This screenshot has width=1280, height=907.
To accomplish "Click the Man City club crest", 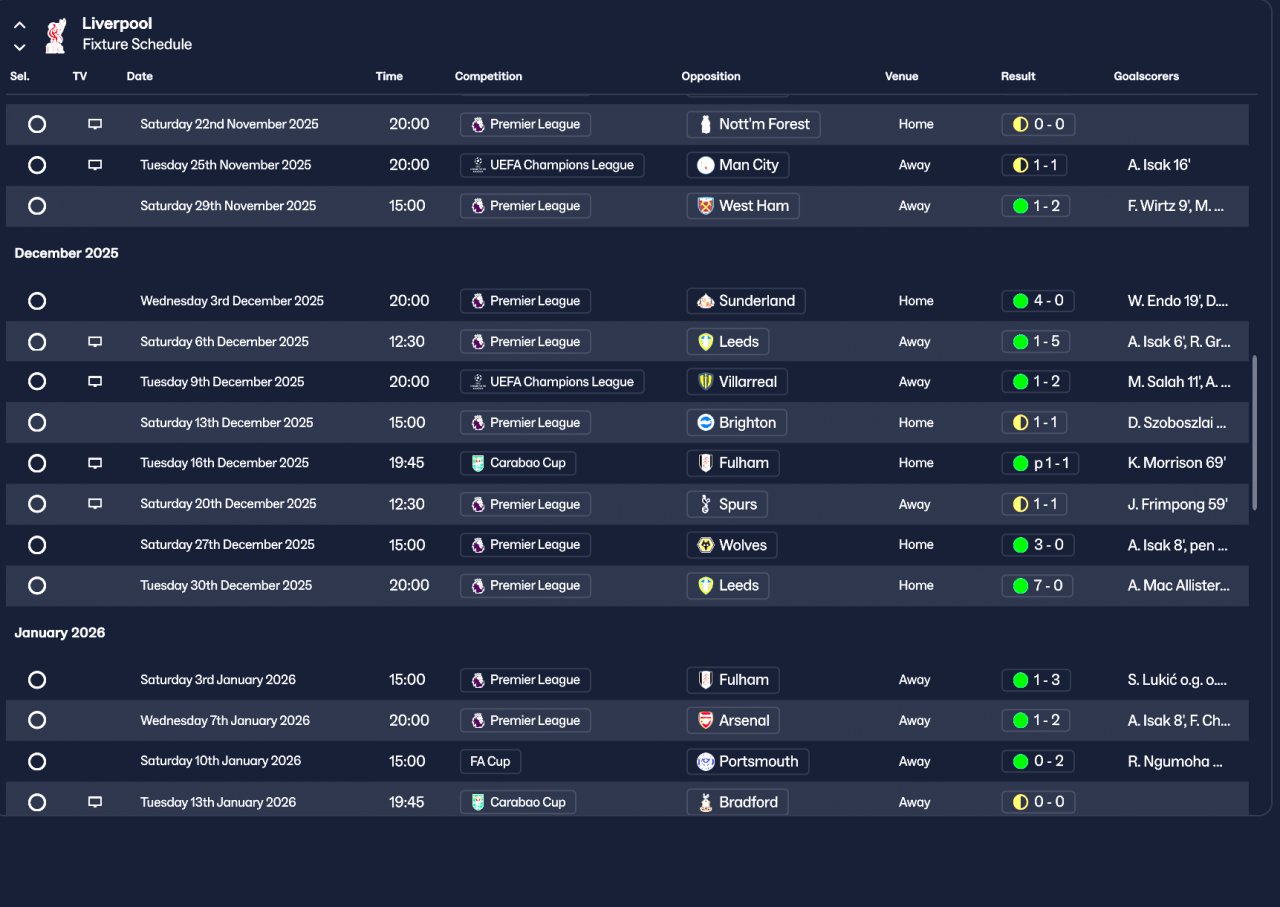I will 706,165.
